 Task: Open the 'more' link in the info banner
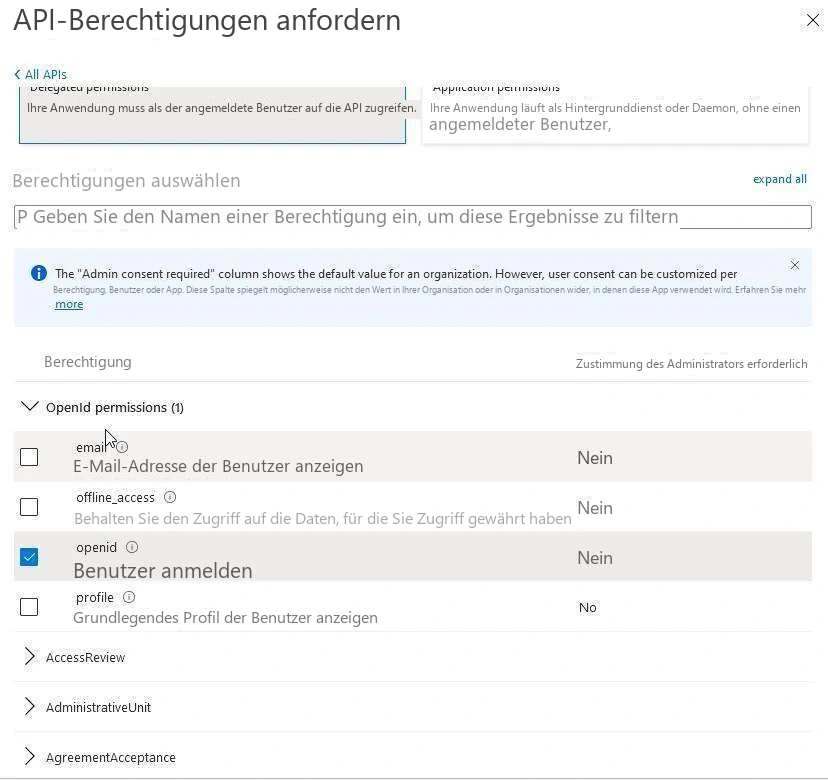(x=69, y=304)
